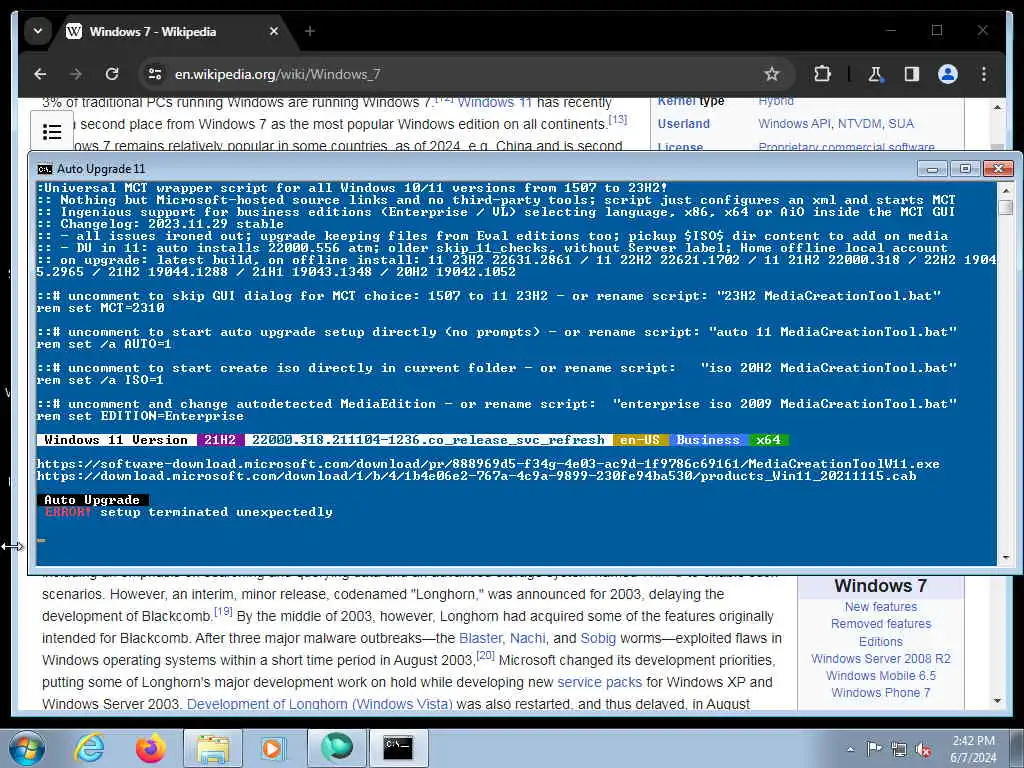Image resolution: width=1024 pixels, height=768 pixels.
Task: Toggle the Wikipedia table of contents
Action: pyautogui.click(x=52, y=132)
